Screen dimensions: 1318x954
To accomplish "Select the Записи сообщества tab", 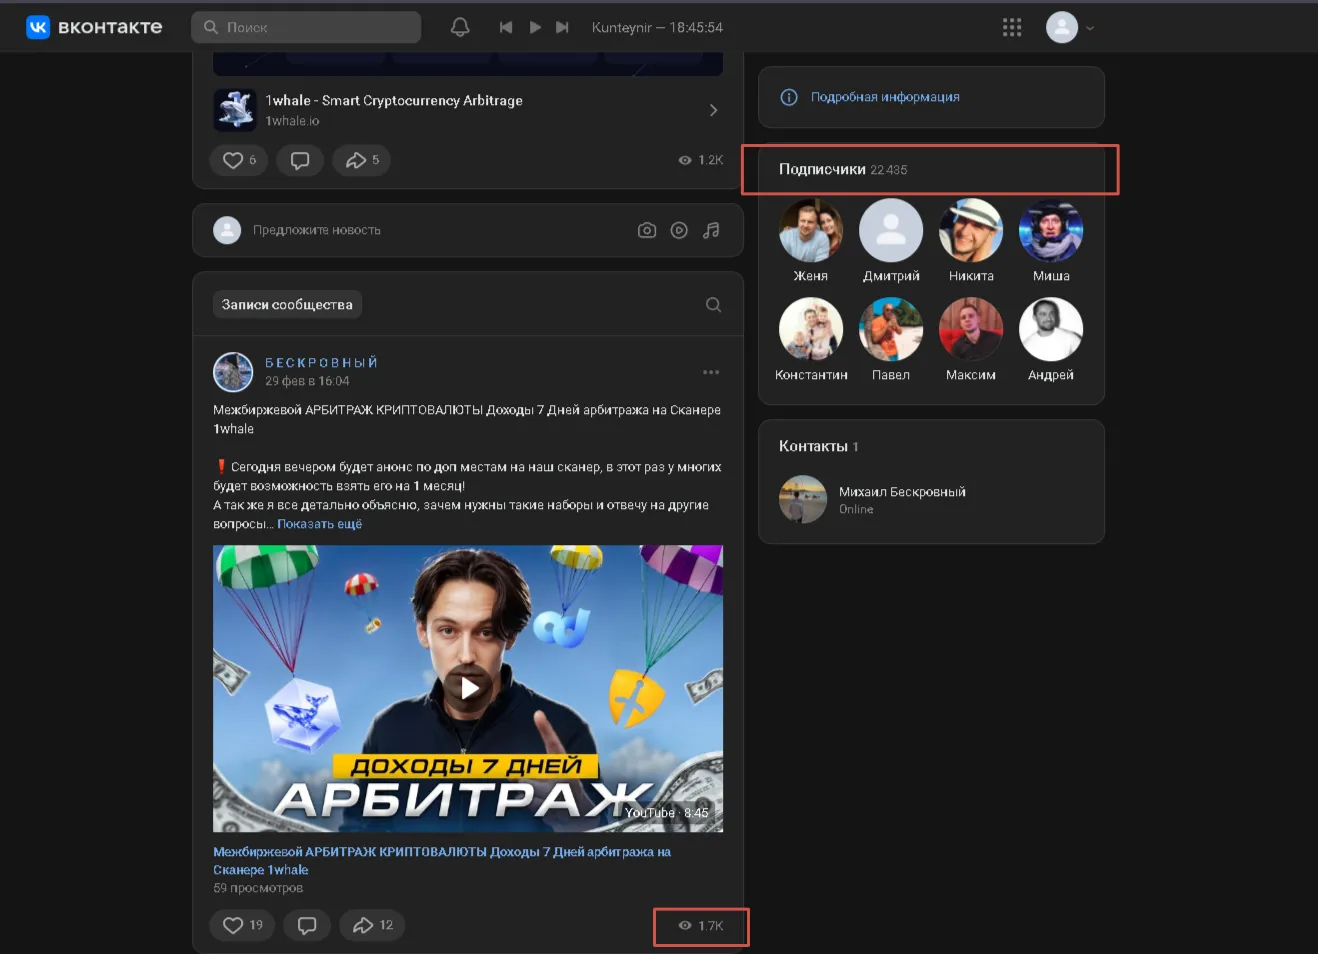I will pyautogui.click(x=287, y=304).
